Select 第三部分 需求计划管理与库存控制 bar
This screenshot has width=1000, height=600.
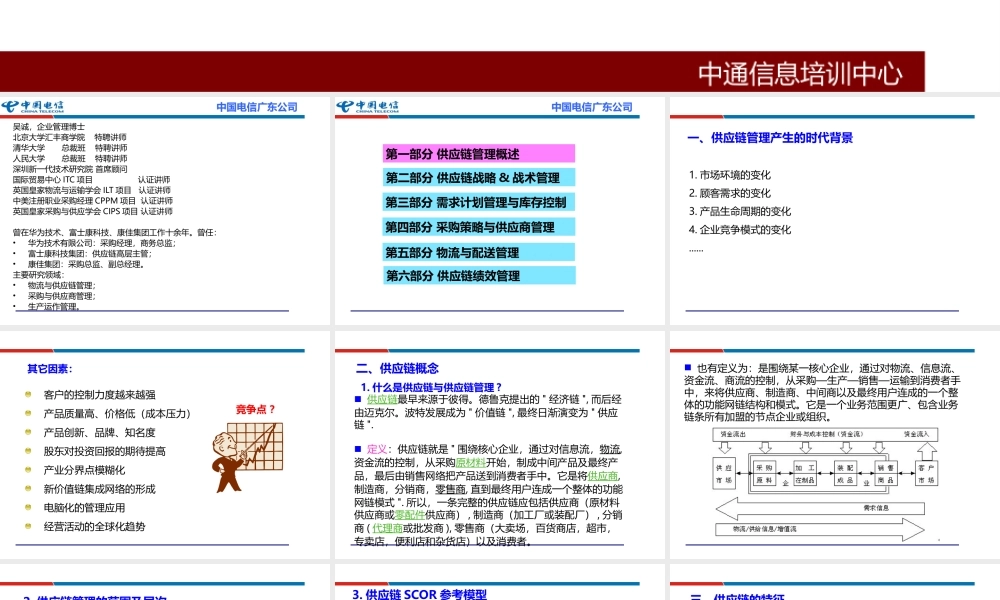tap(479, 202)
